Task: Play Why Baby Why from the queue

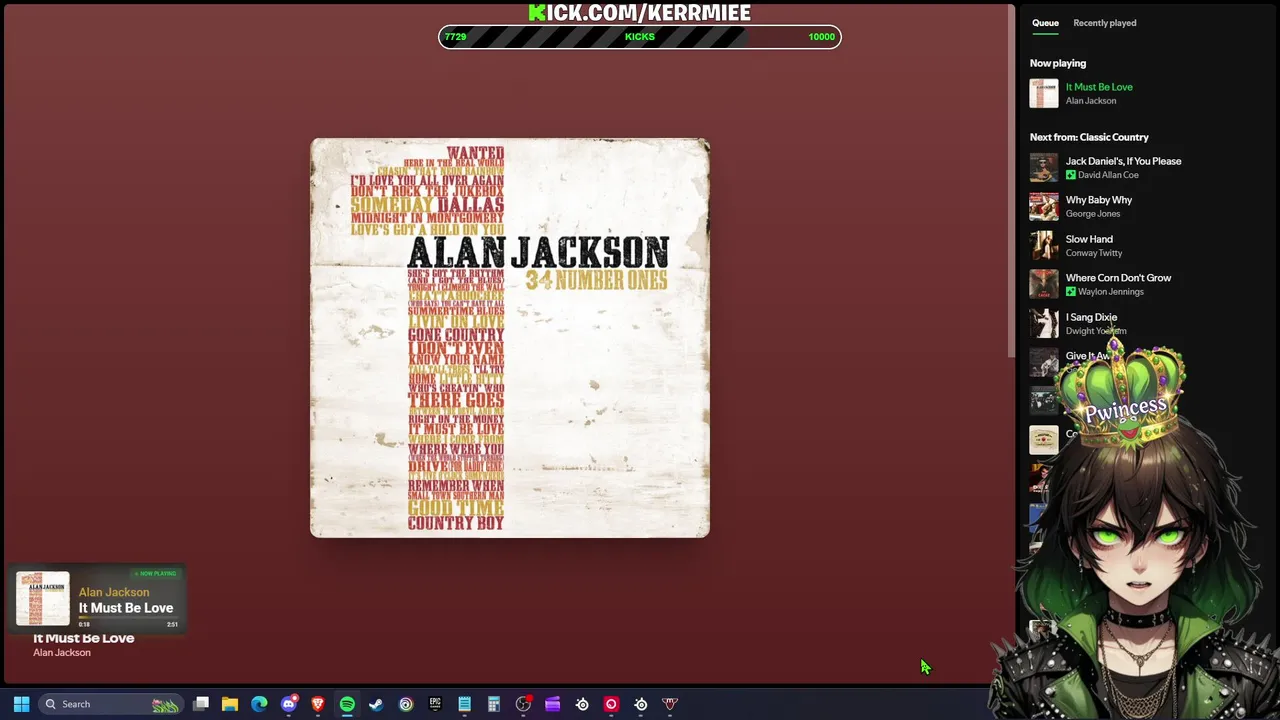Action: pos(1099,200)
